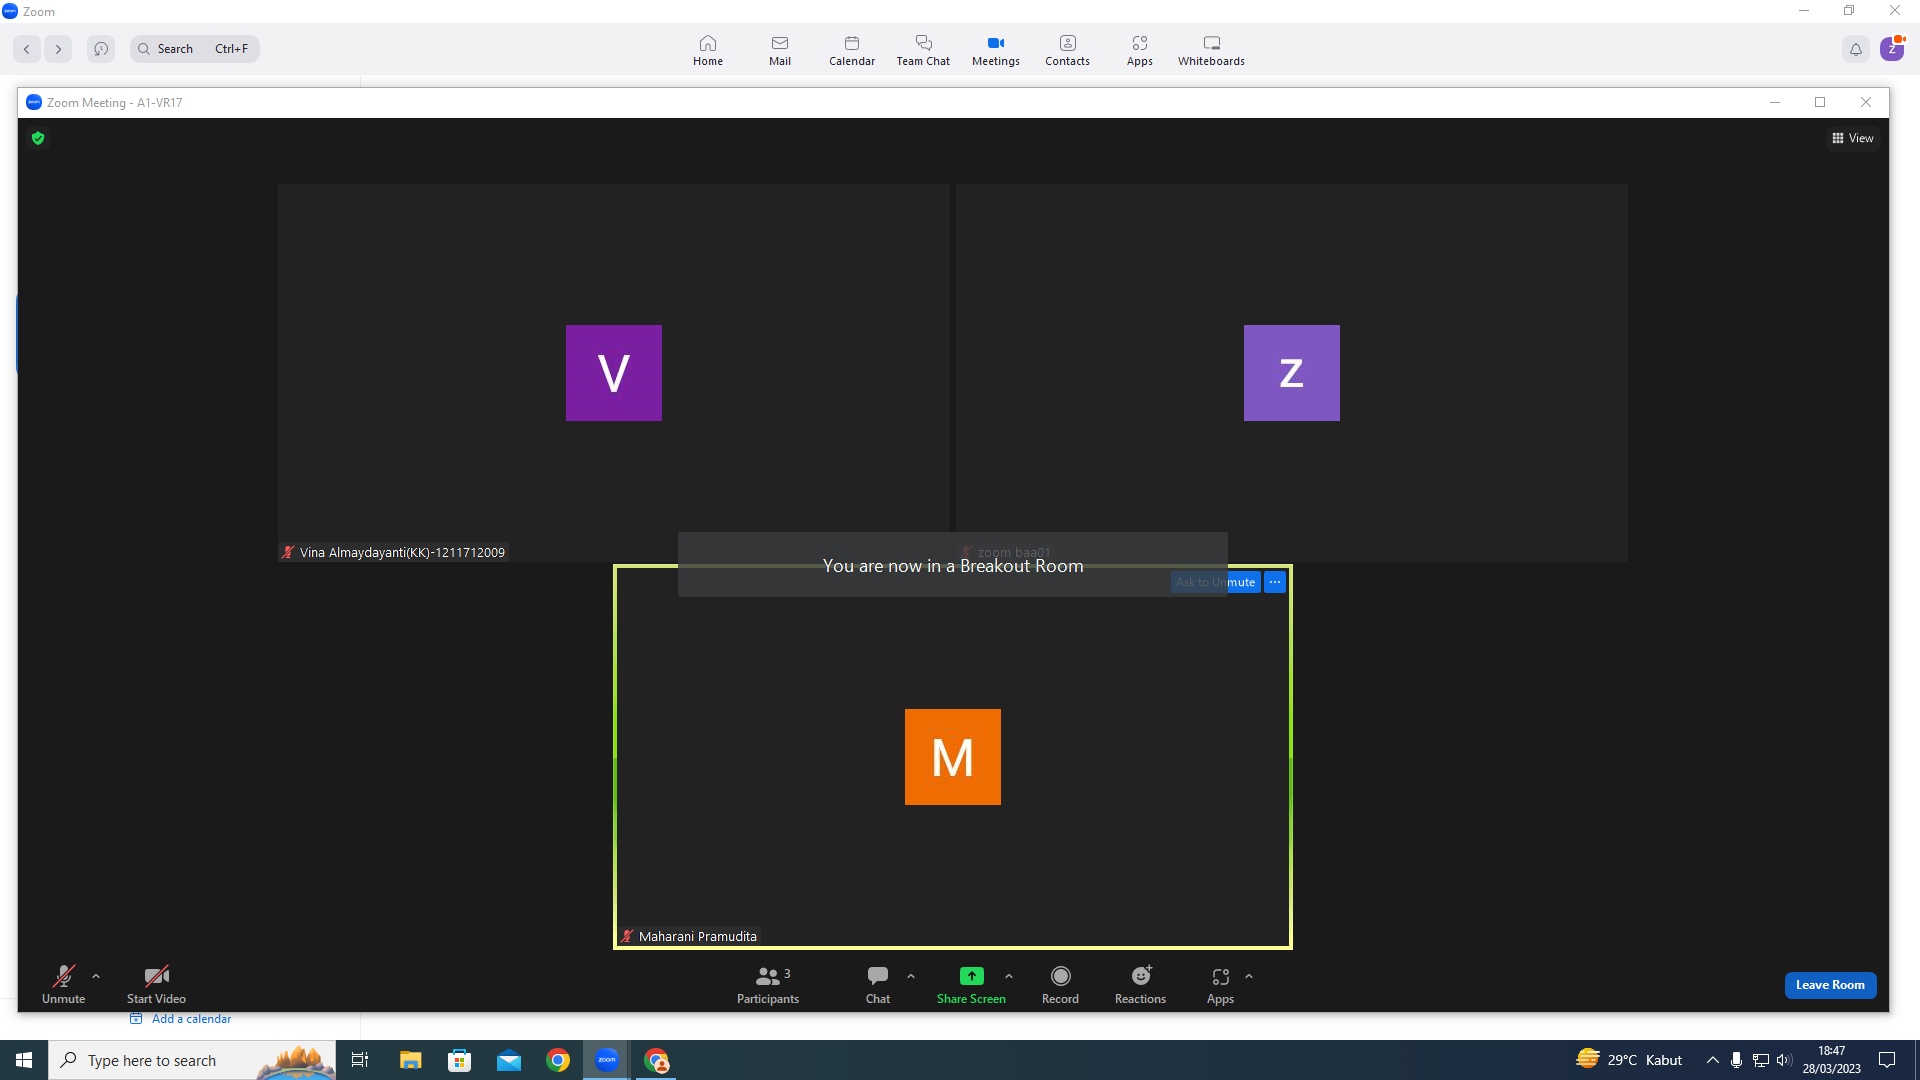Show hidden system tray icons

click(1712, 1060)
